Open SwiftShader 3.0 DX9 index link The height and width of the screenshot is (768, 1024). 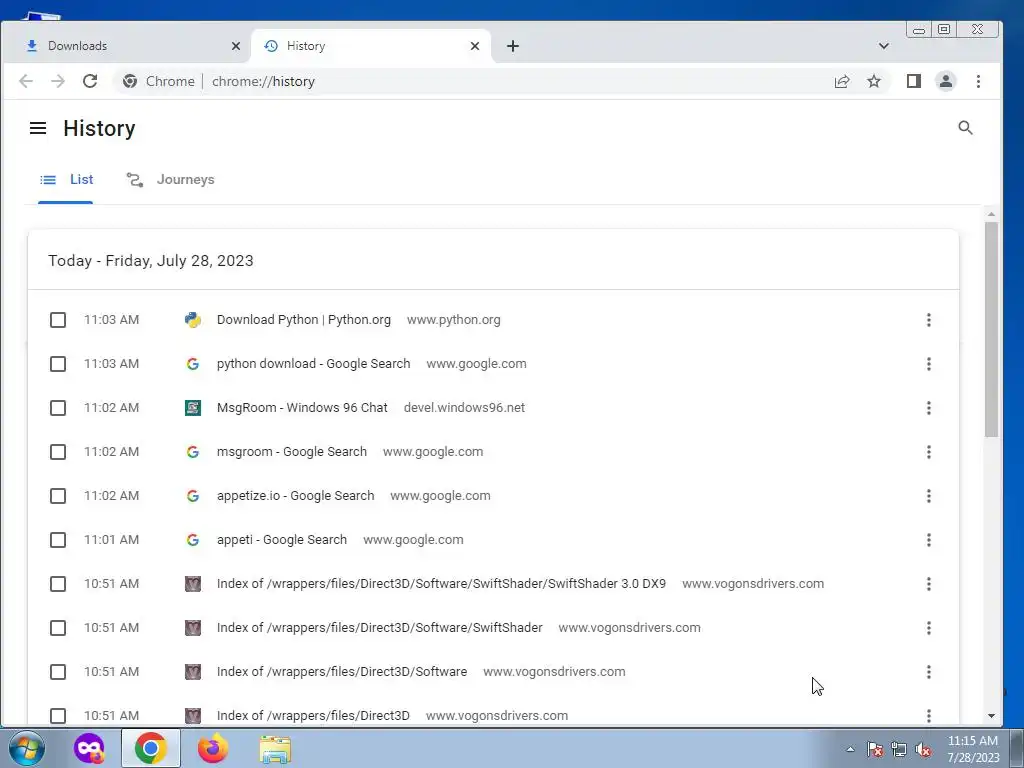point(441,584)
